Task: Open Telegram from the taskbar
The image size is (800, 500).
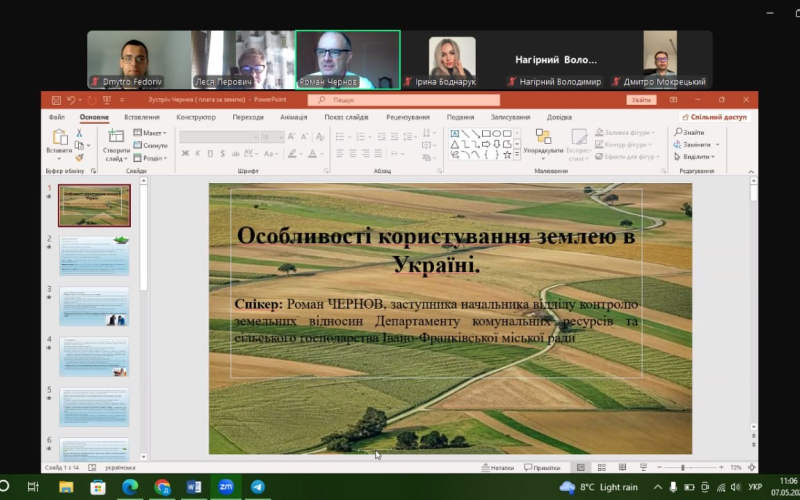Action: 257,487
